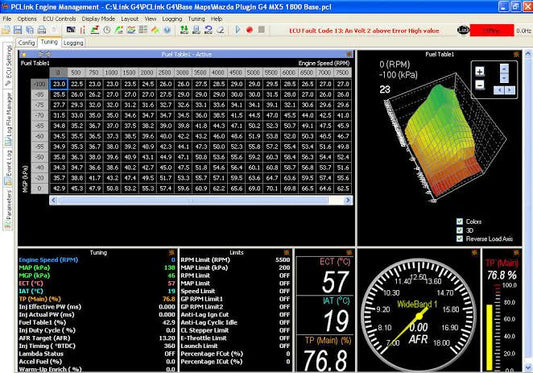This screenshot has width=533, height=373.
Task: Toggle the 3D checkbox
Action: point(460,230)
